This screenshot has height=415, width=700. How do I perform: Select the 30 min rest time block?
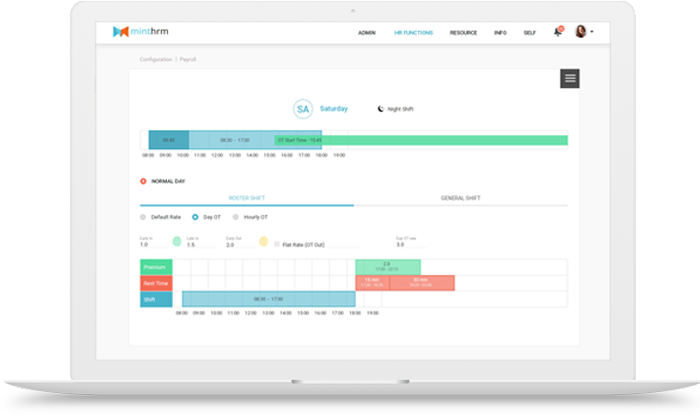pos(422,283)
